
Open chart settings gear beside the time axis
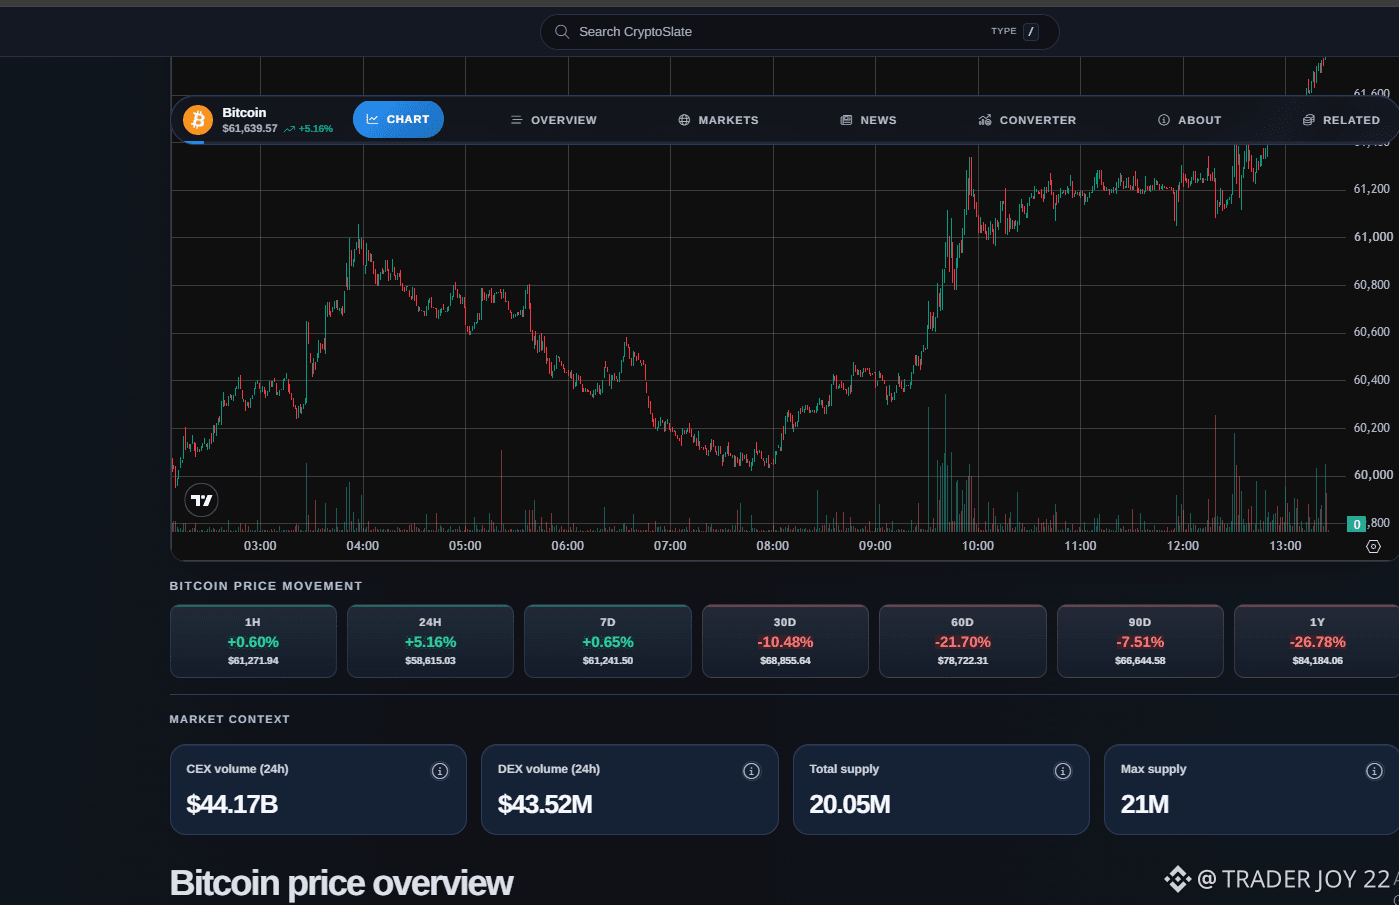coord(1373,546)
